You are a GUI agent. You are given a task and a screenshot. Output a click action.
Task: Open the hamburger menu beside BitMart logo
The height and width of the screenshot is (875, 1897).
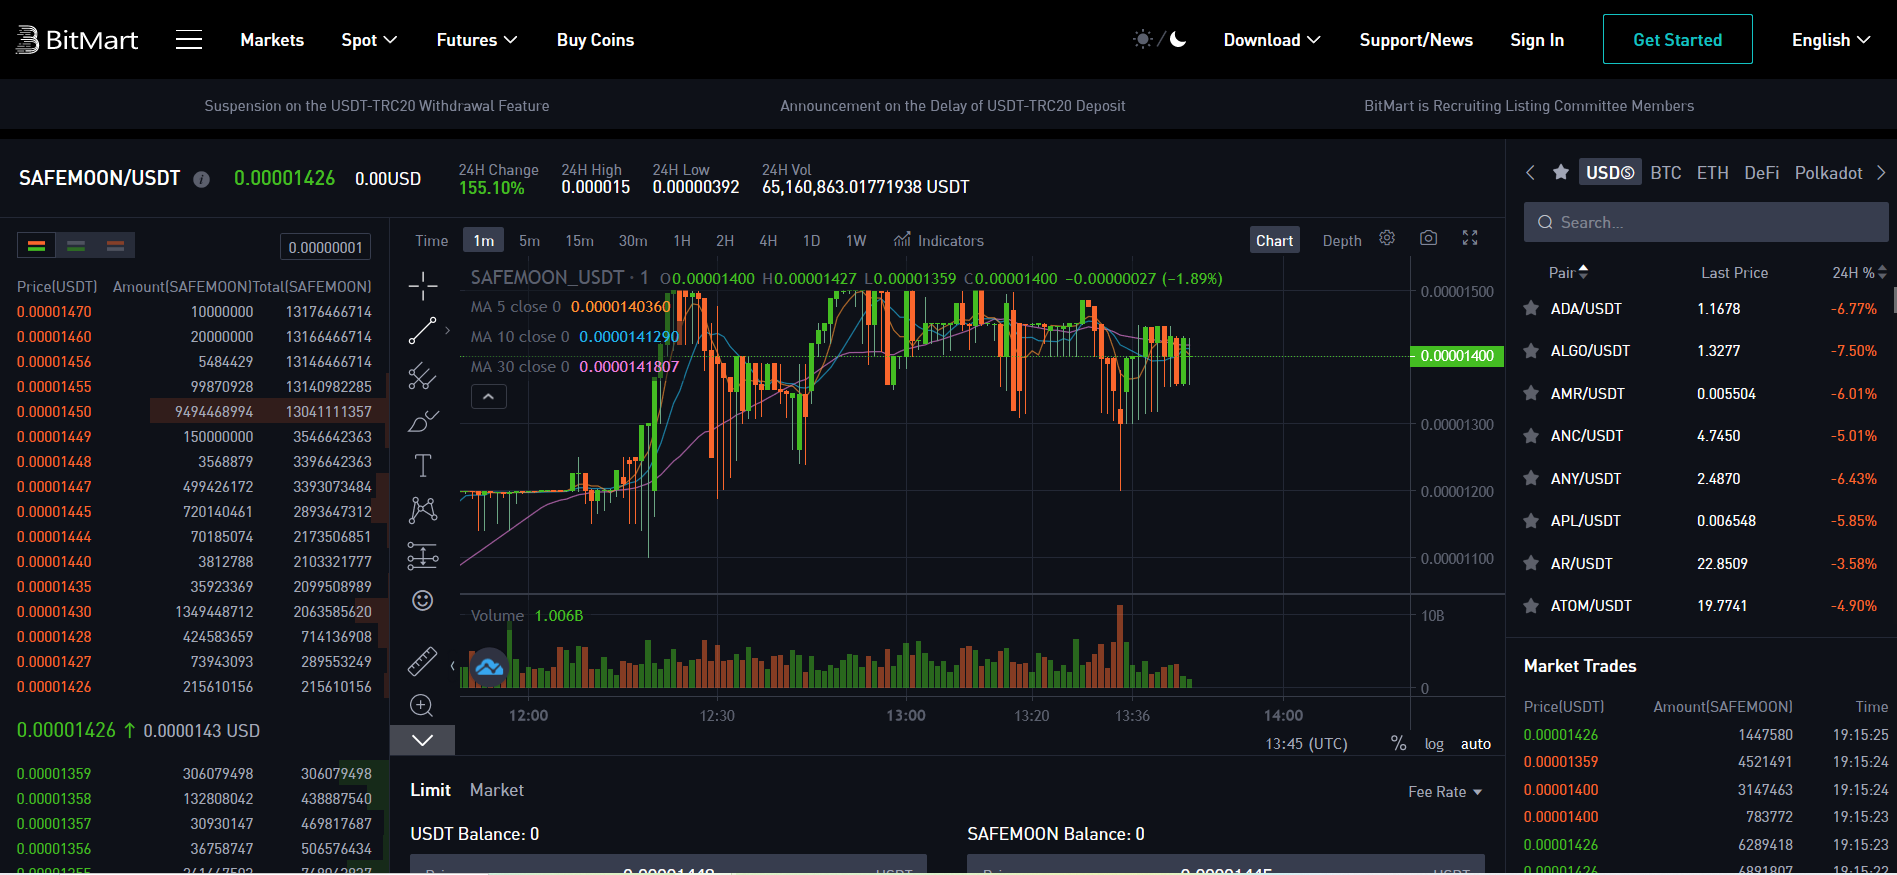tap(189, 40)
